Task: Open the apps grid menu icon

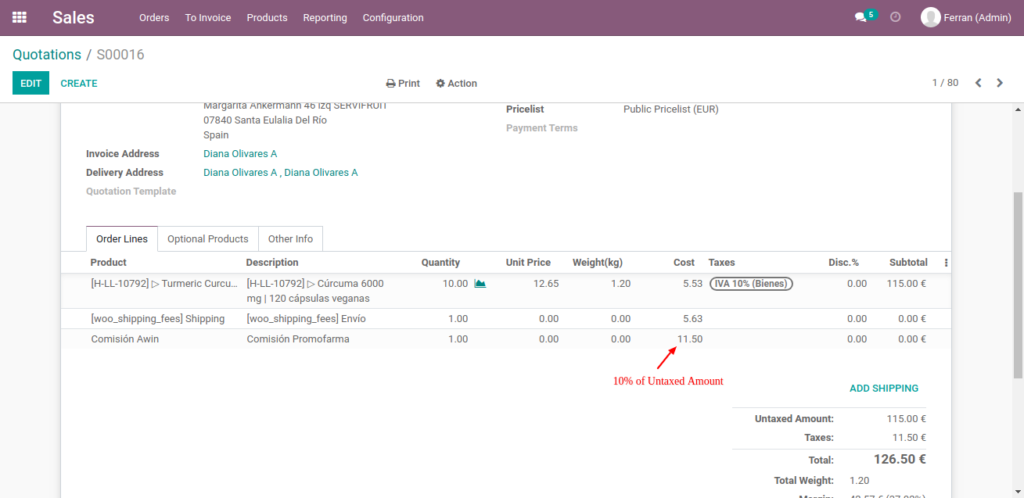Action: pos(20,18)
